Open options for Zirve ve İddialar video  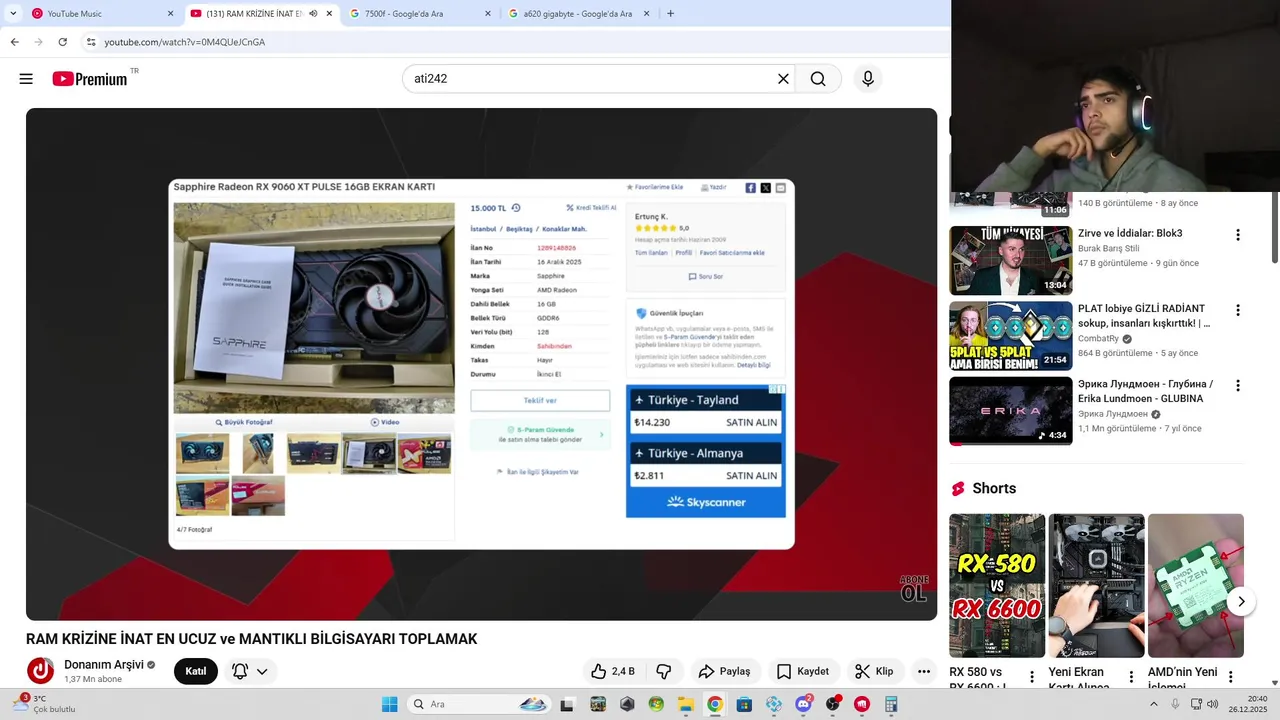pos(1238,235)
